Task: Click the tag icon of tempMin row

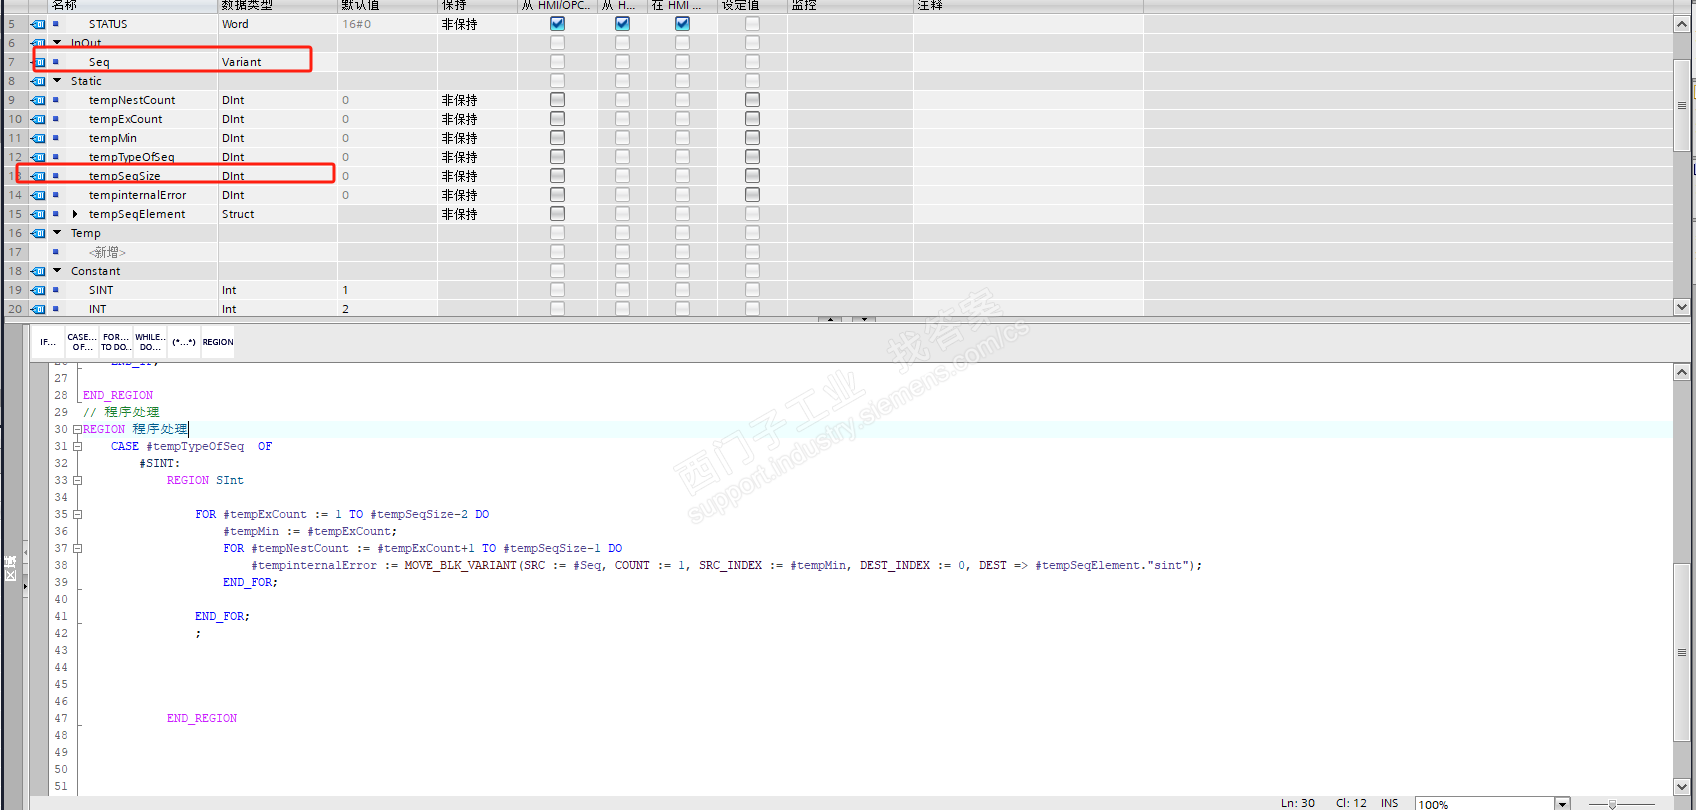Action: (39, 138)
